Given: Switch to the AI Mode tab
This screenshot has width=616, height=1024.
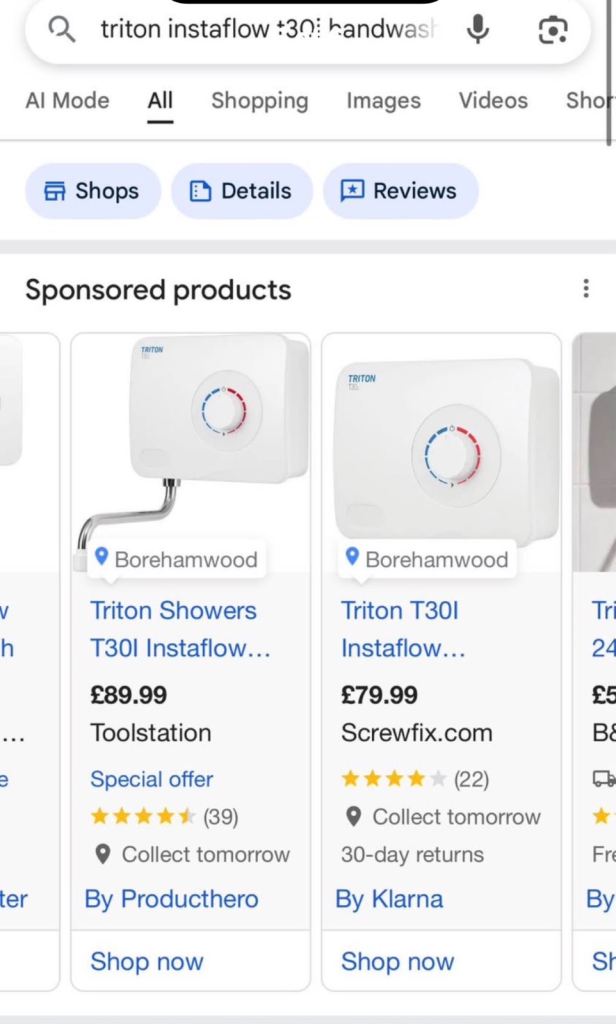Looking at the screenshot, I should coord(67,101).
